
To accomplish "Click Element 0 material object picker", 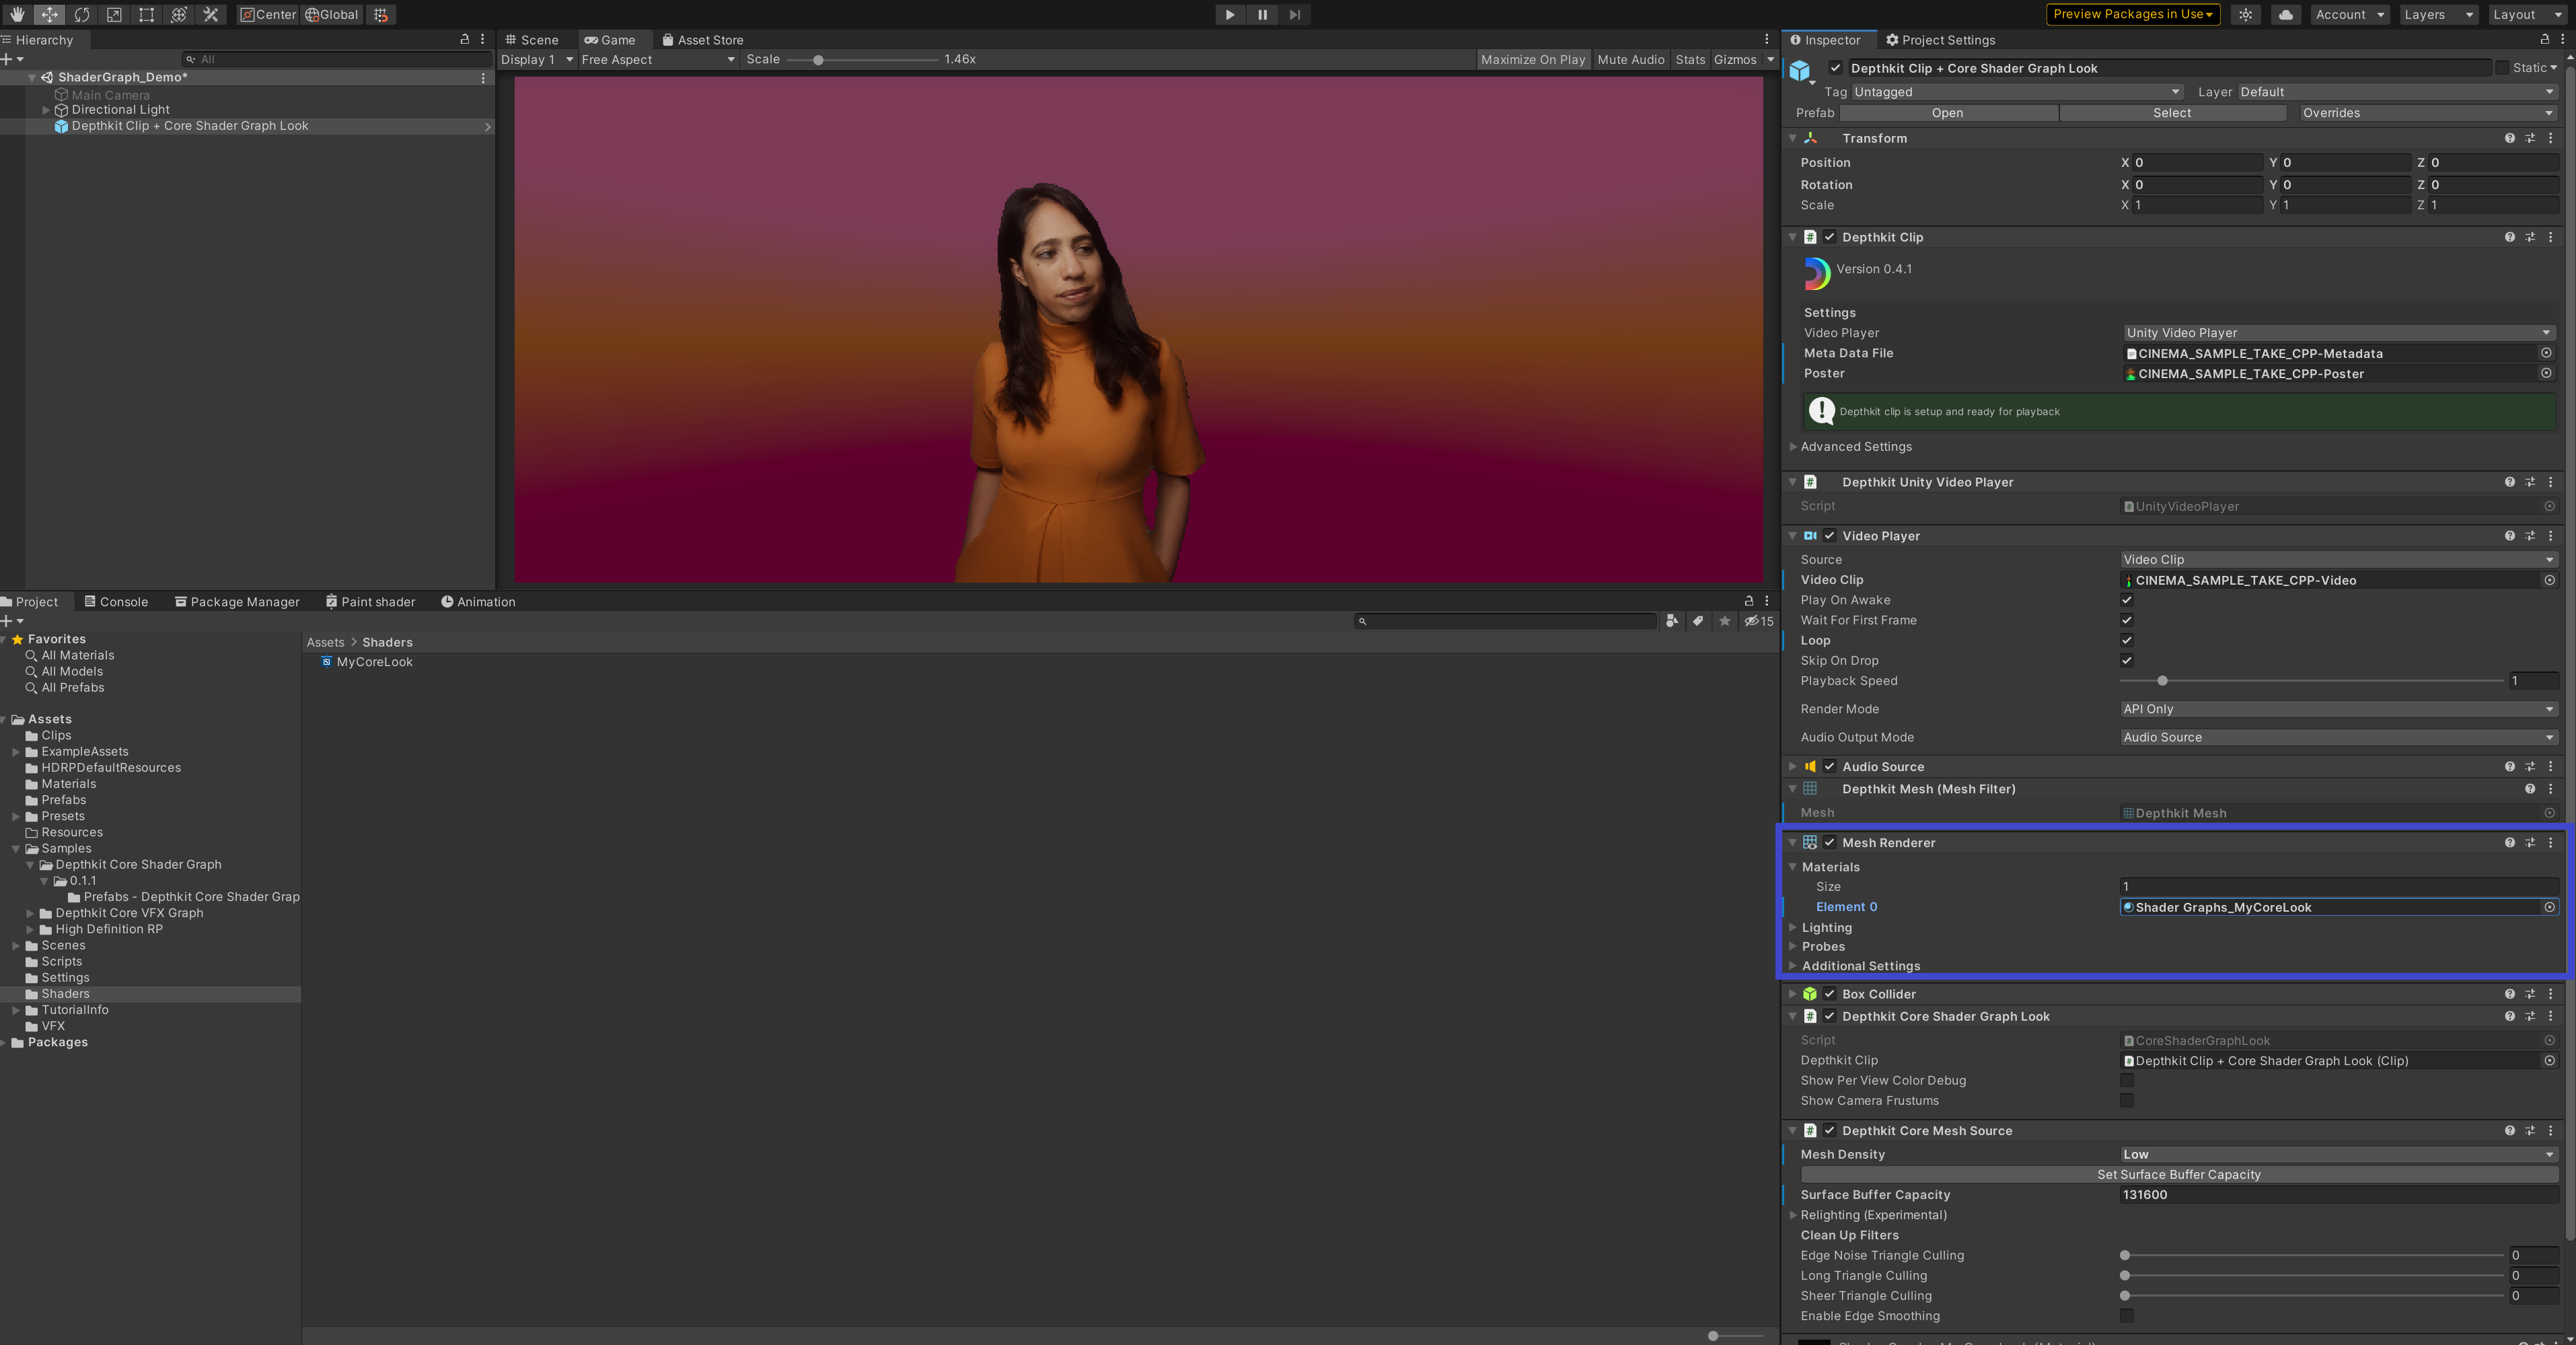I will click(x=2549, y=907).
